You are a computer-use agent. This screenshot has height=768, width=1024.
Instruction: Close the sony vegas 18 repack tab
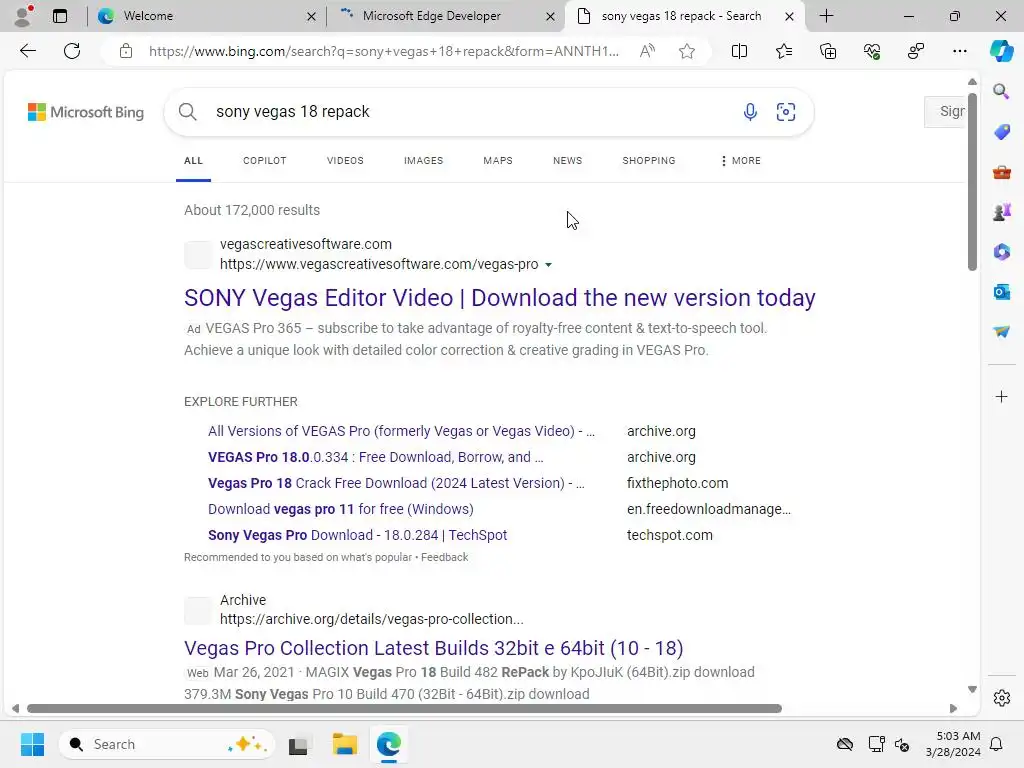pos(789,16)
